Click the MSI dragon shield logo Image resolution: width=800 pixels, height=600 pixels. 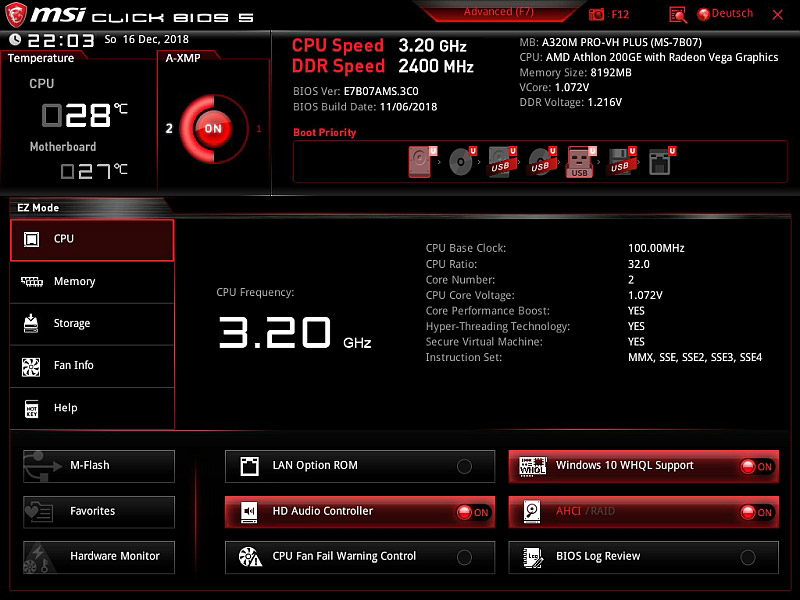tap(15, 15)
